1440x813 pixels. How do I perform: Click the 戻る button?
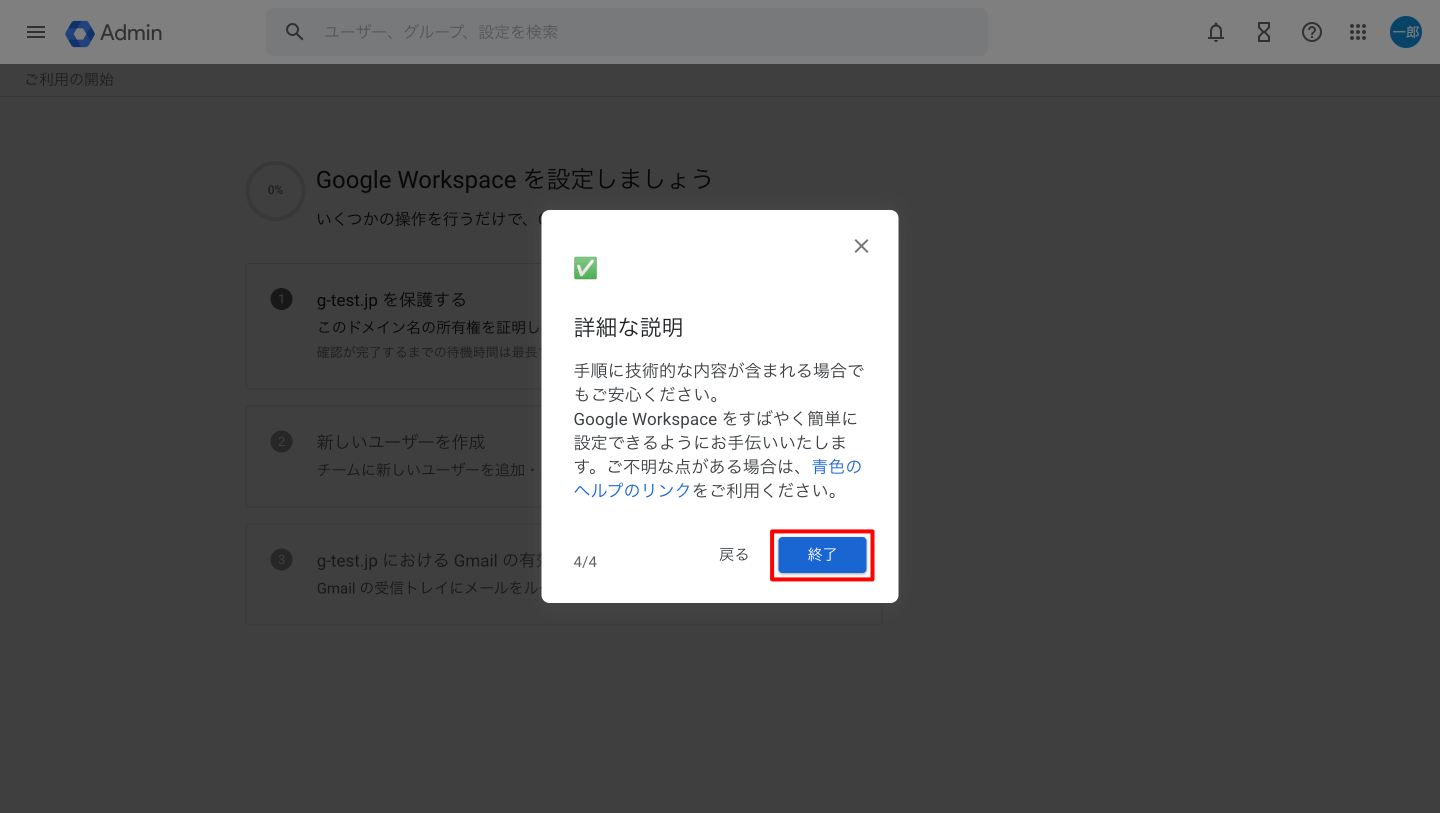[734, 555]
